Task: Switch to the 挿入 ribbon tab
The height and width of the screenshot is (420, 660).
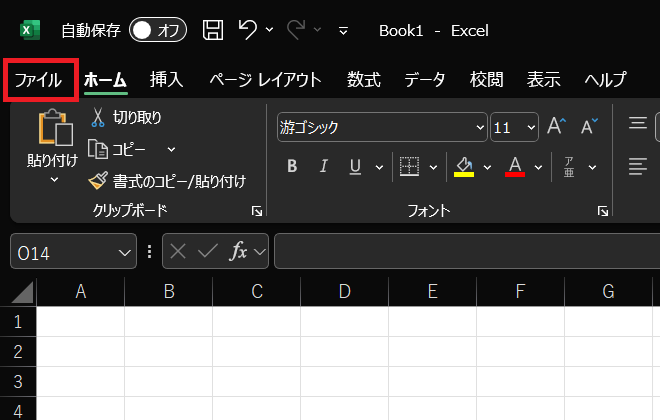Action: pos(166,80)
